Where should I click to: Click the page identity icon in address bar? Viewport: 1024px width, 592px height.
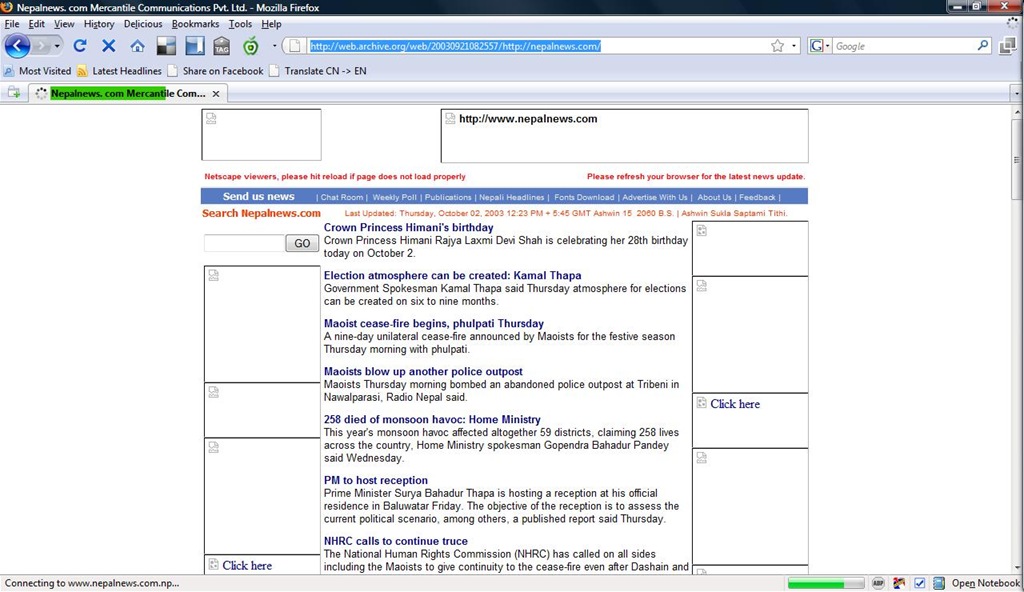[295, 46]
